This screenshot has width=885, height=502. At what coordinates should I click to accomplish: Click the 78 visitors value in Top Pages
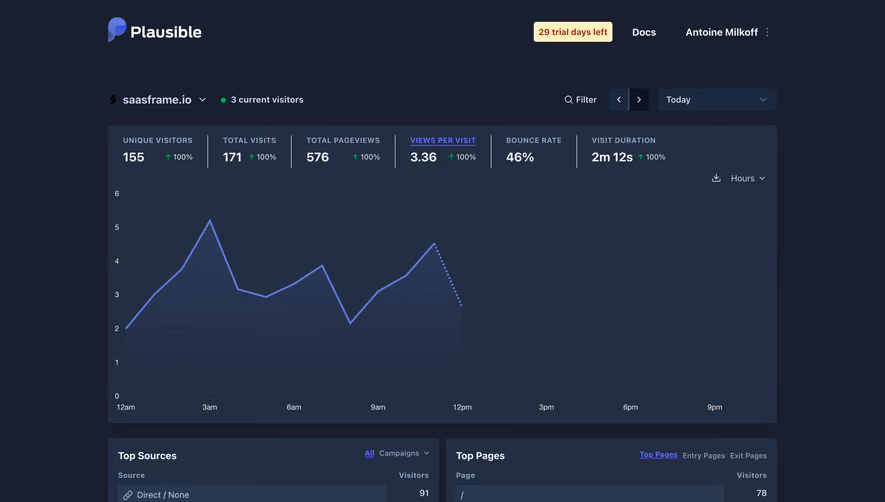[x=761, y=493]
